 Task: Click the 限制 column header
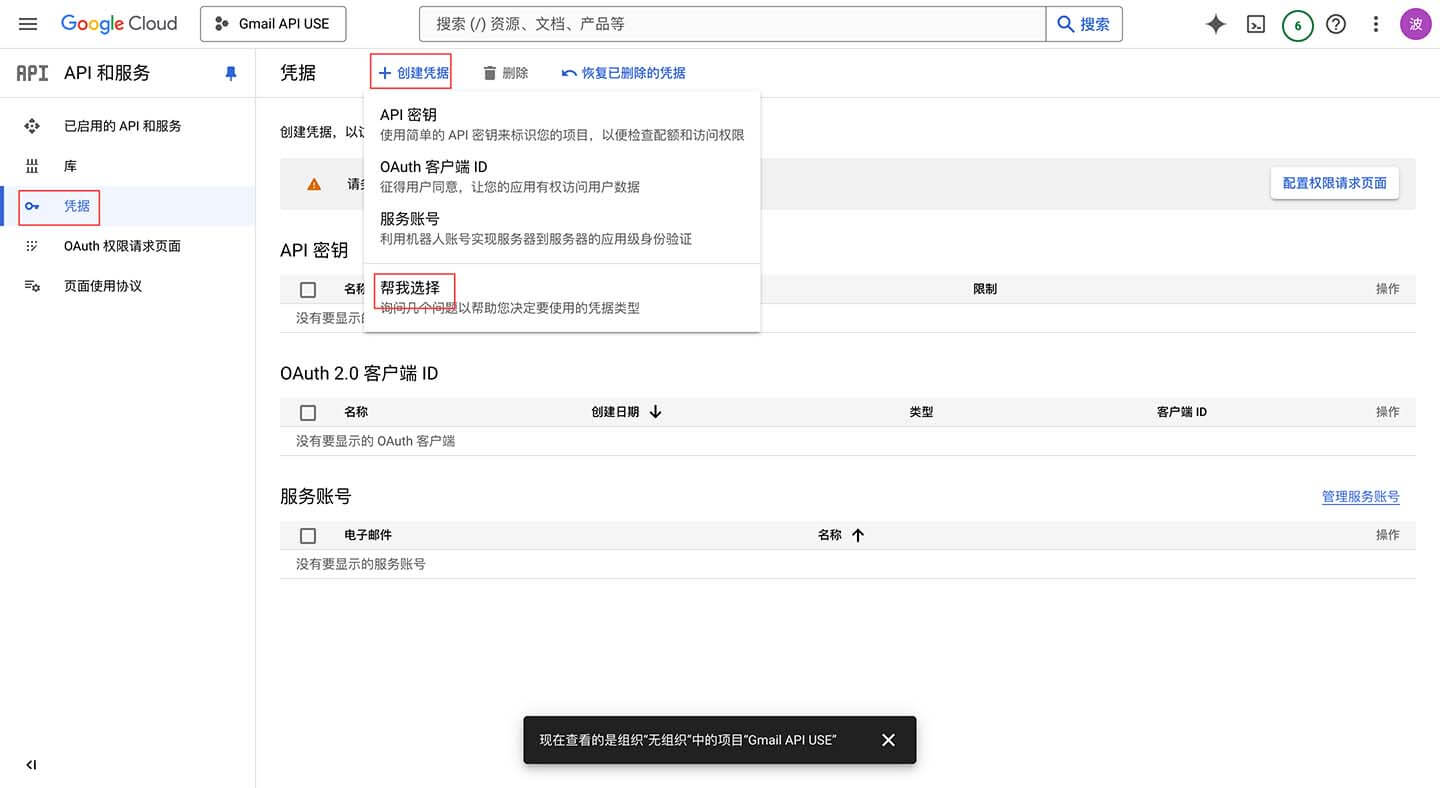[x=985, y=289]
